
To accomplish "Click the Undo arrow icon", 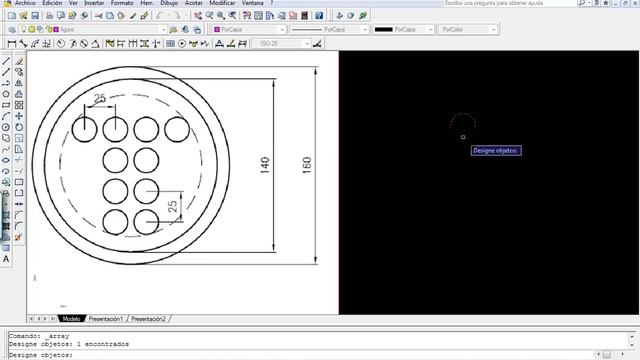I will (160, 16).
